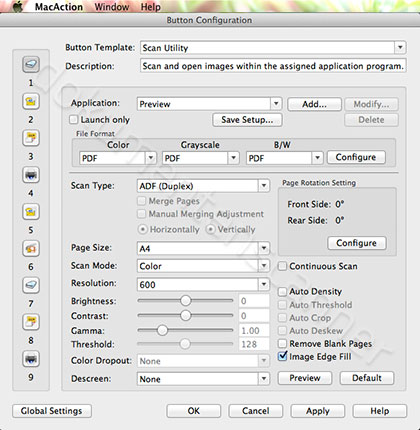
Task: Select button 5 icon in sidebar
Action: 31,211
